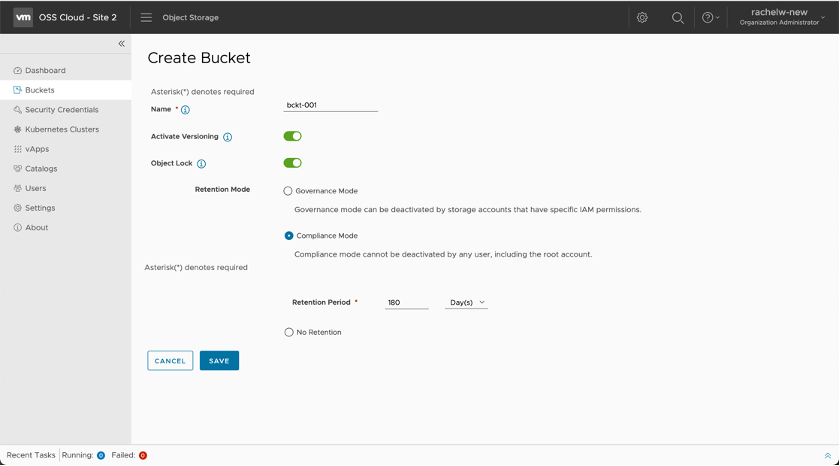Click the Retention Period input field
Screen dimensions: 840x466
406,302
